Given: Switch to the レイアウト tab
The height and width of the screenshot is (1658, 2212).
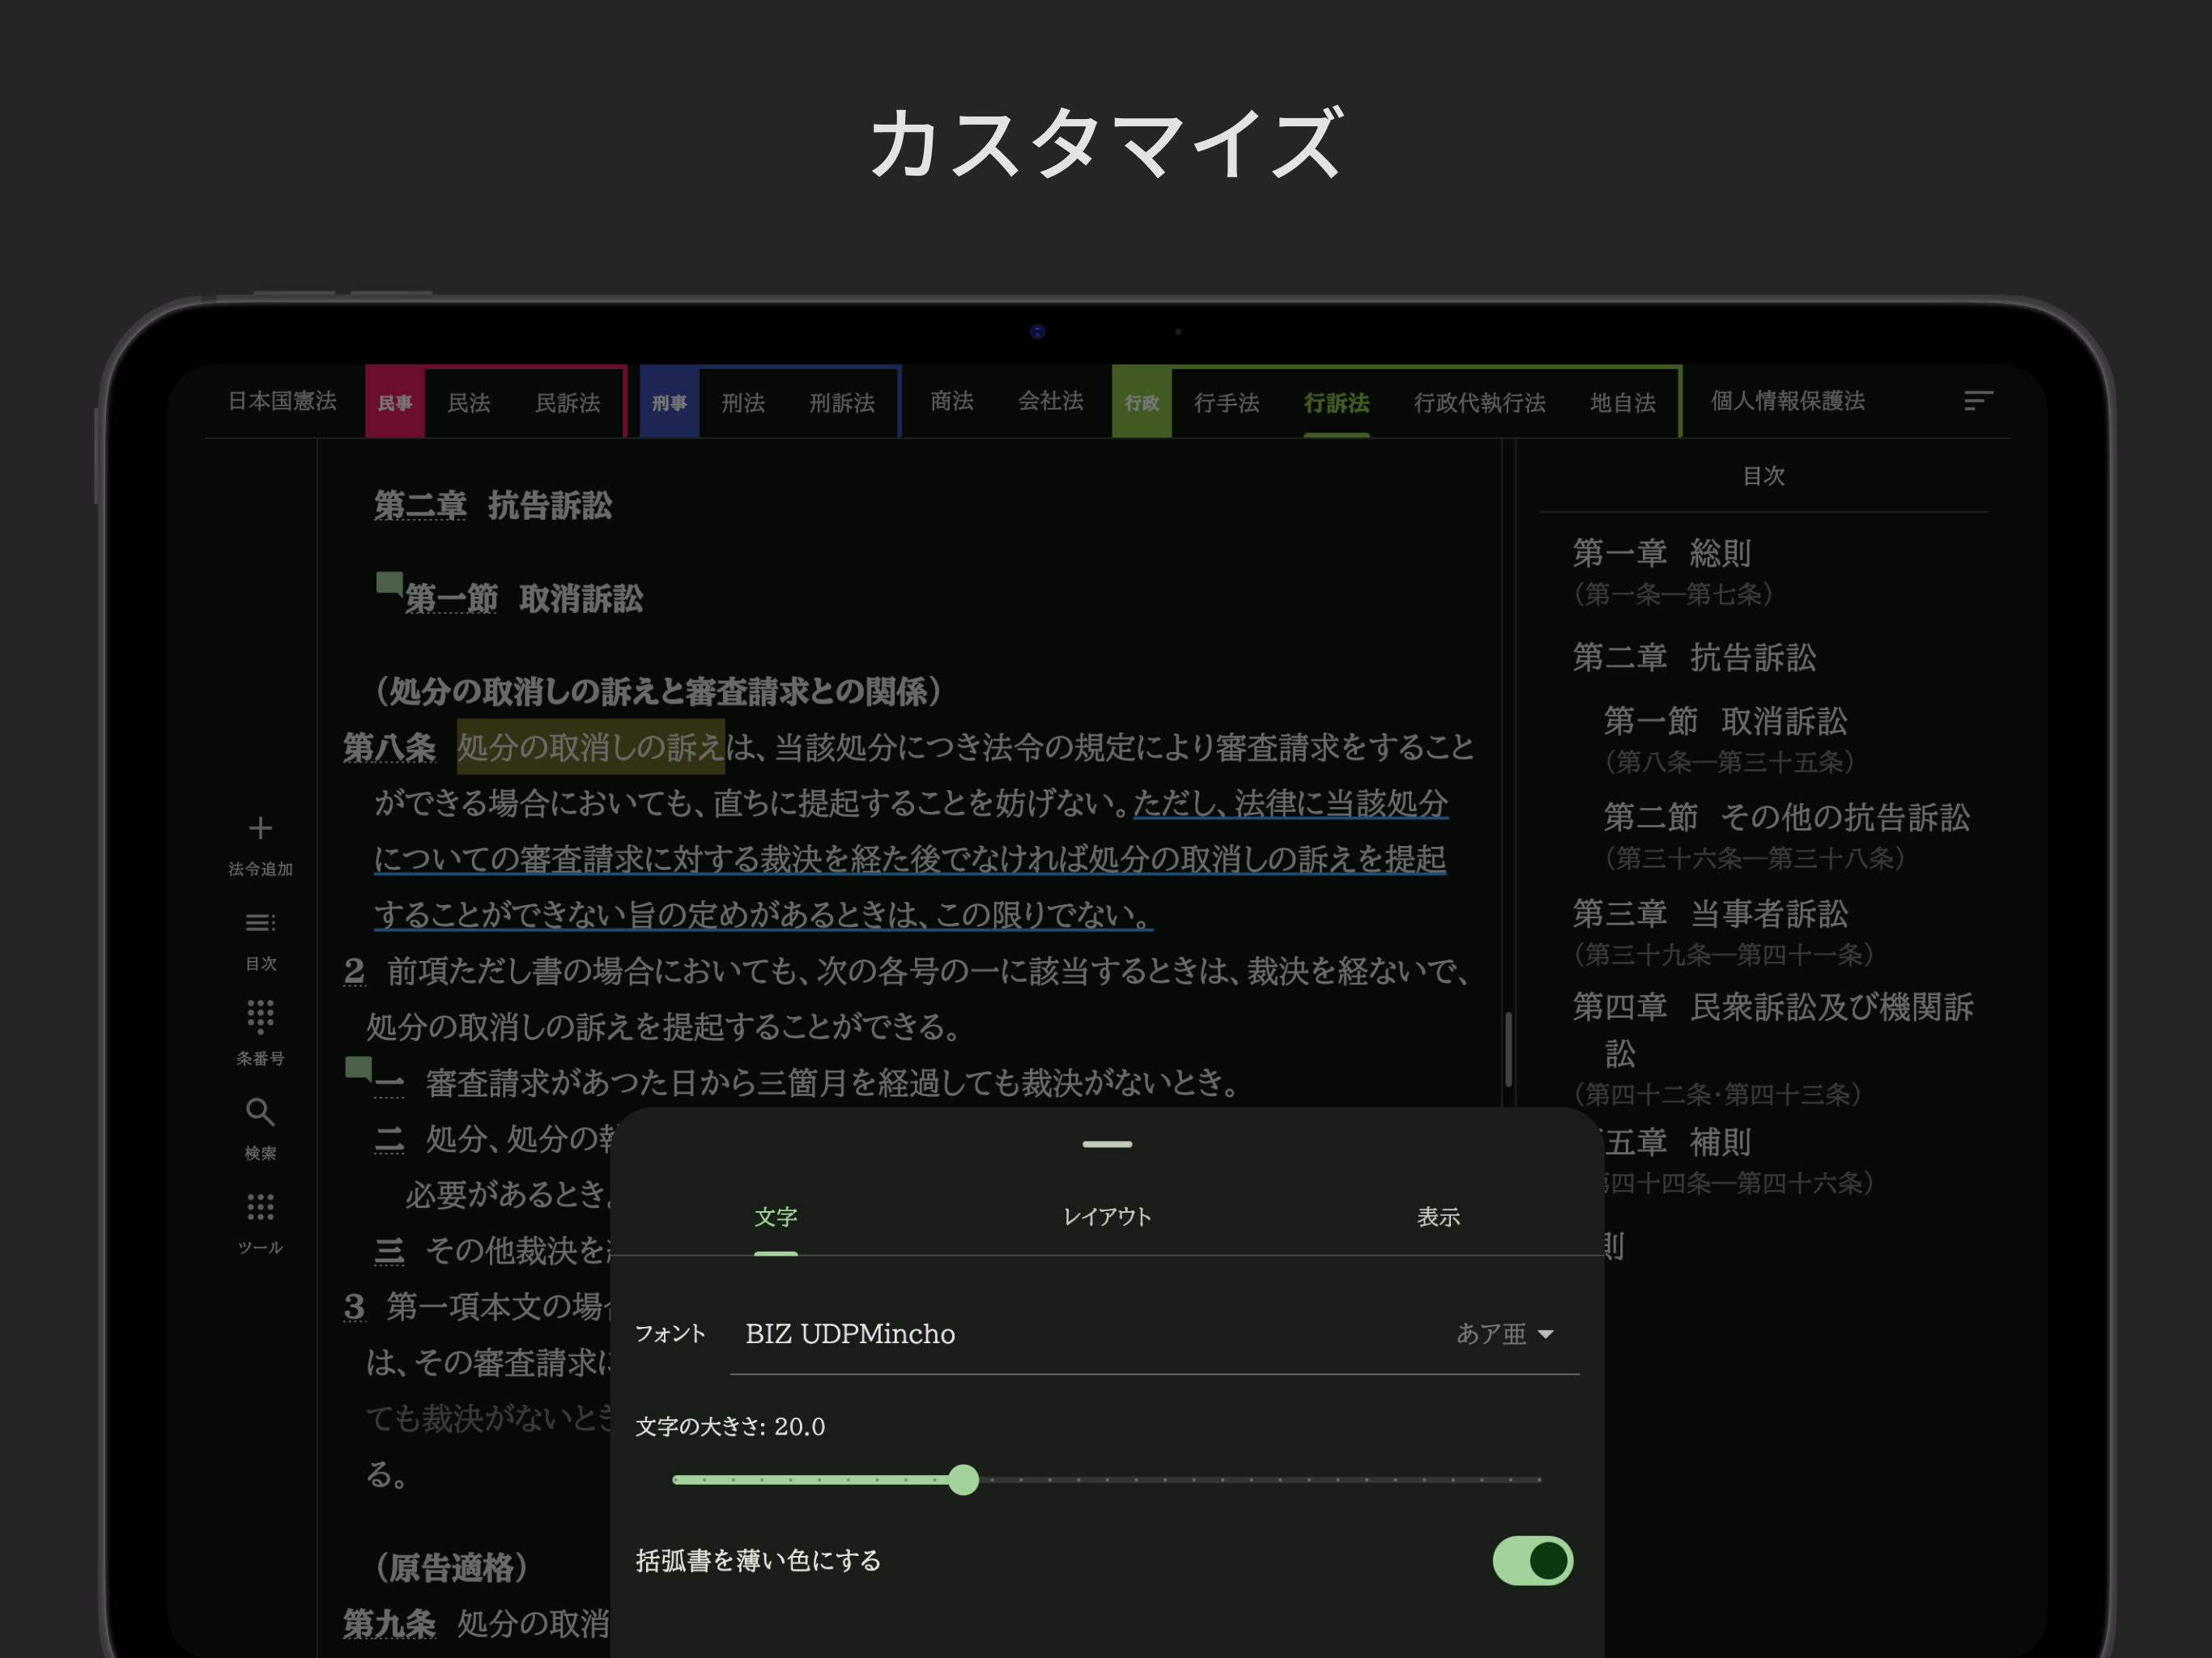Looking at the screenshot, I should [1107, 1217].
